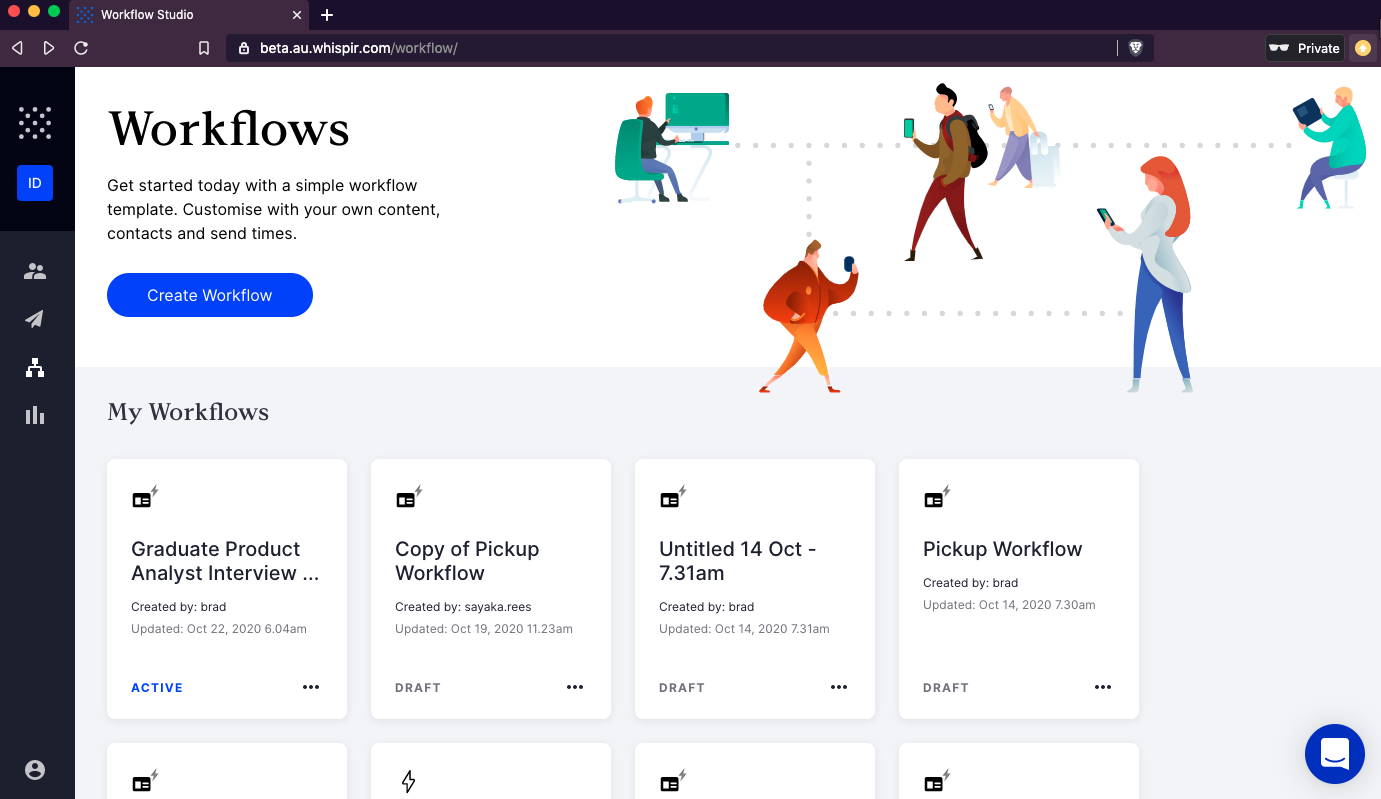This screenshot has height=799, width=1381.
Task: Click the browser forward arrow
Action: pos(49,48)
